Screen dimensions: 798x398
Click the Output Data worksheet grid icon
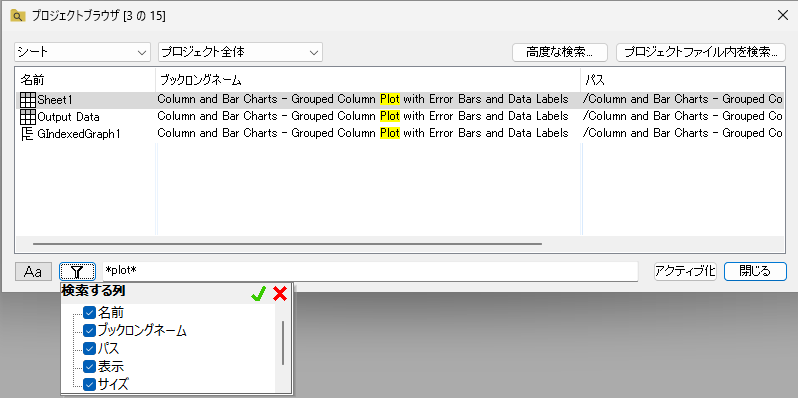click(28, 117)
